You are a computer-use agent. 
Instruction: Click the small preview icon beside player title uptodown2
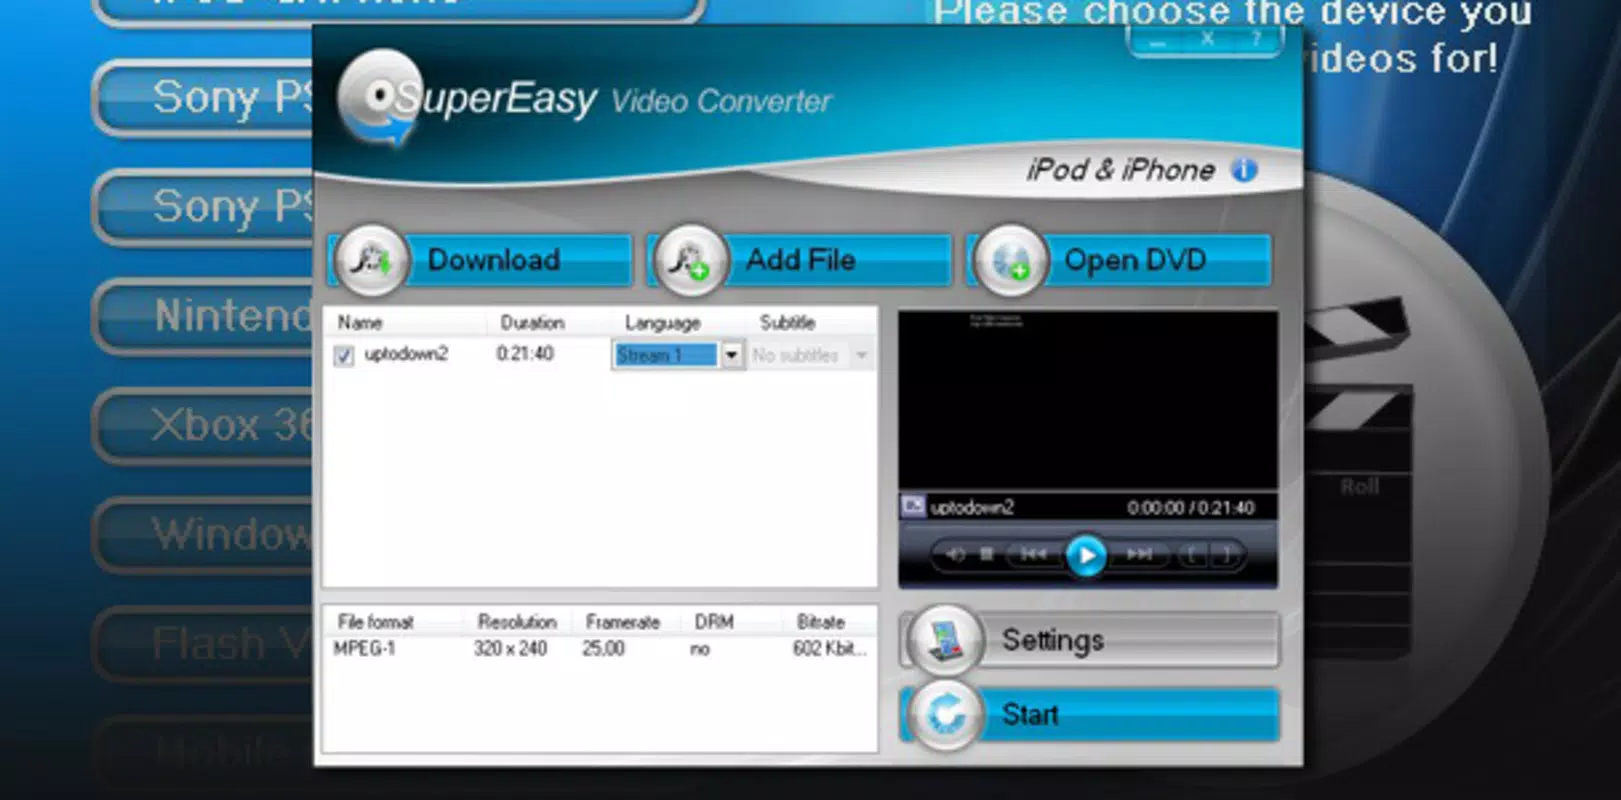tap(912, 506)
